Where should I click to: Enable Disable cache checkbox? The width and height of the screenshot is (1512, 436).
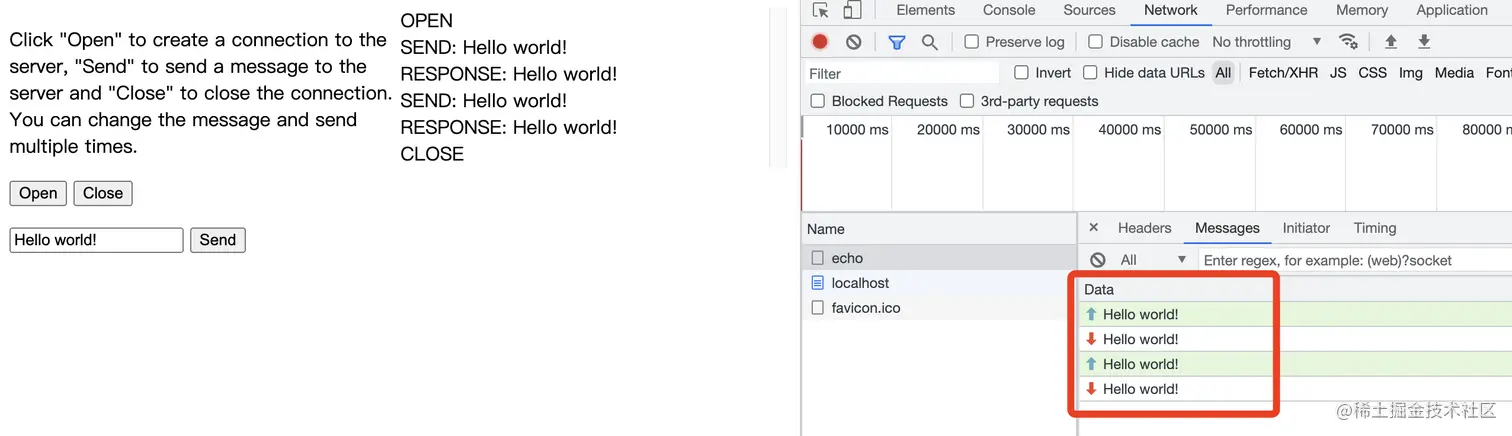point(1095,42)
